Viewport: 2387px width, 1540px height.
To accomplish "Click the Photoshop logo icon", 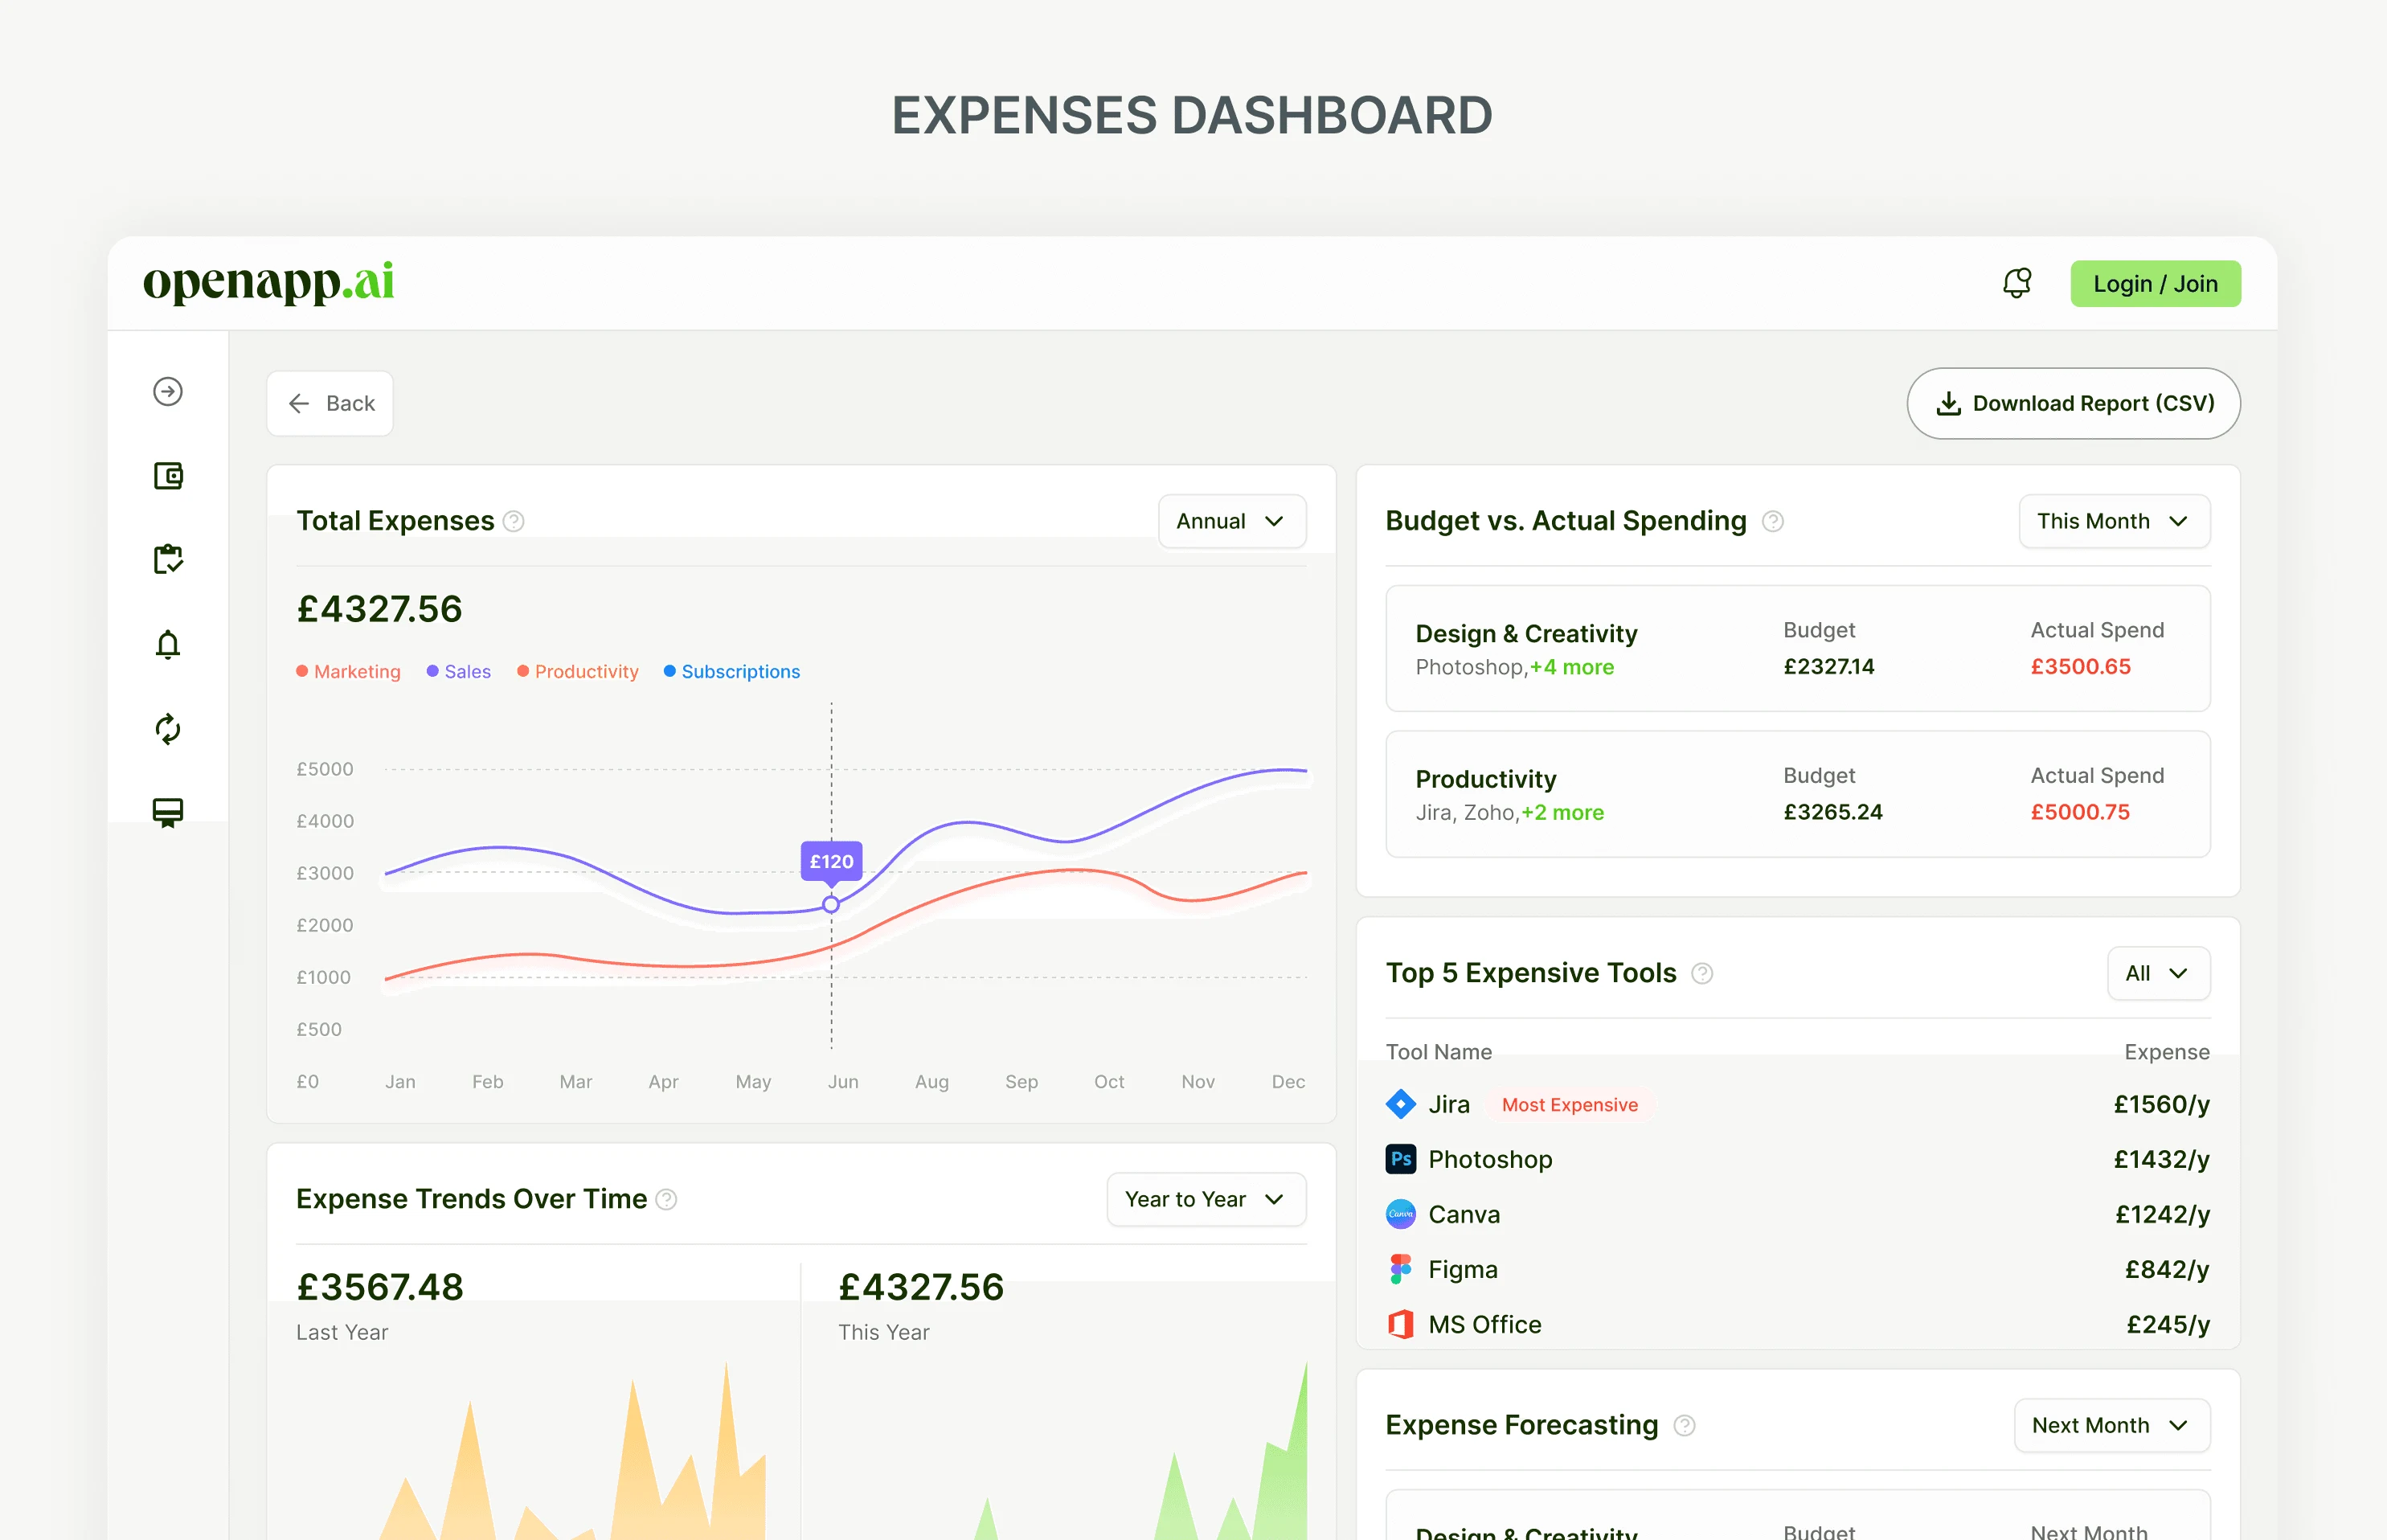I will coord(1401,1159).
